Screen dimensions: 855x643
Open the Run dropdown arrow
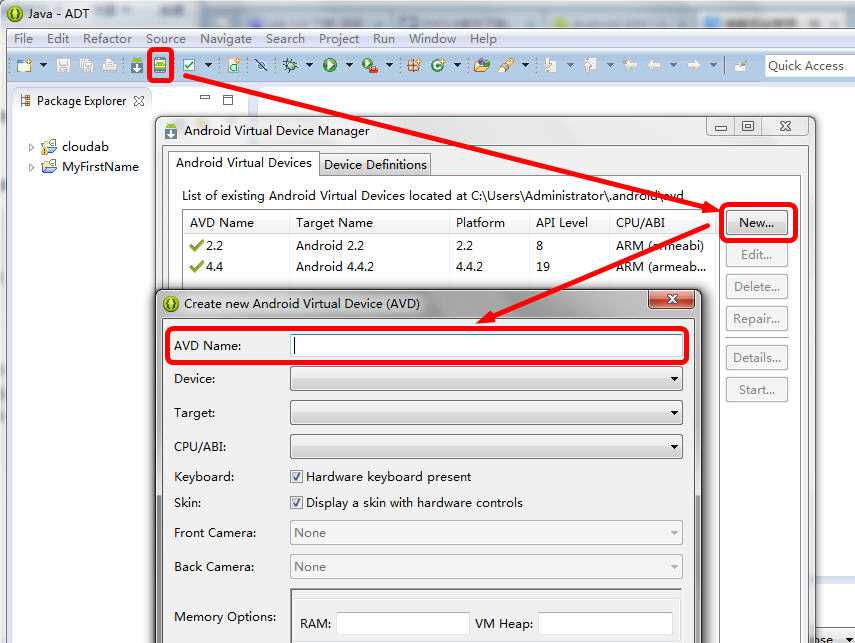coord(349,65)
